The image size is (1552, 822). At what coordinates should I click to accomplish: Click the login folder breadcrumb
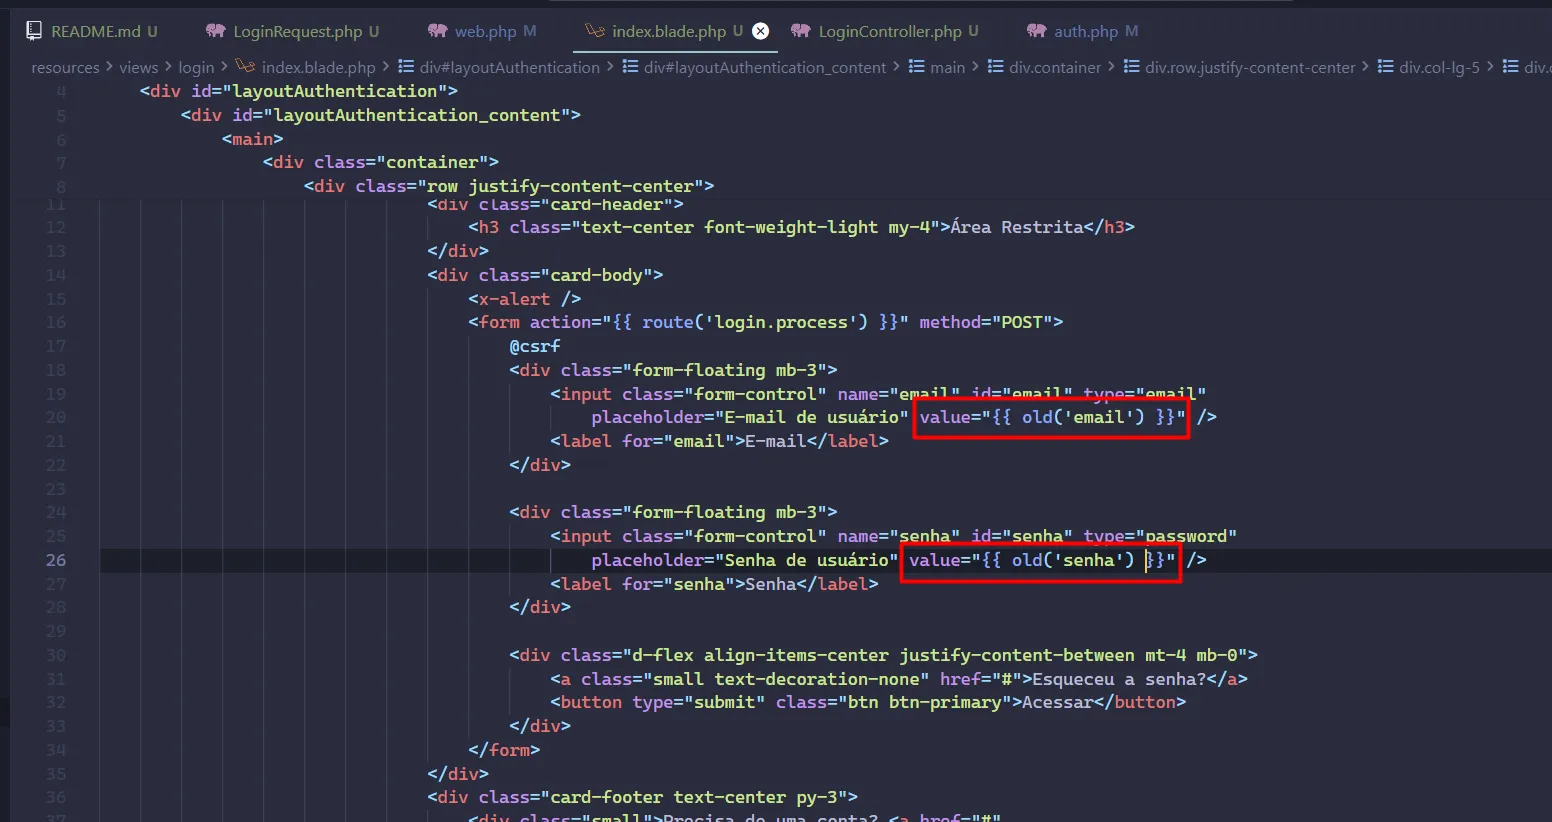click(x=196, y=67)
